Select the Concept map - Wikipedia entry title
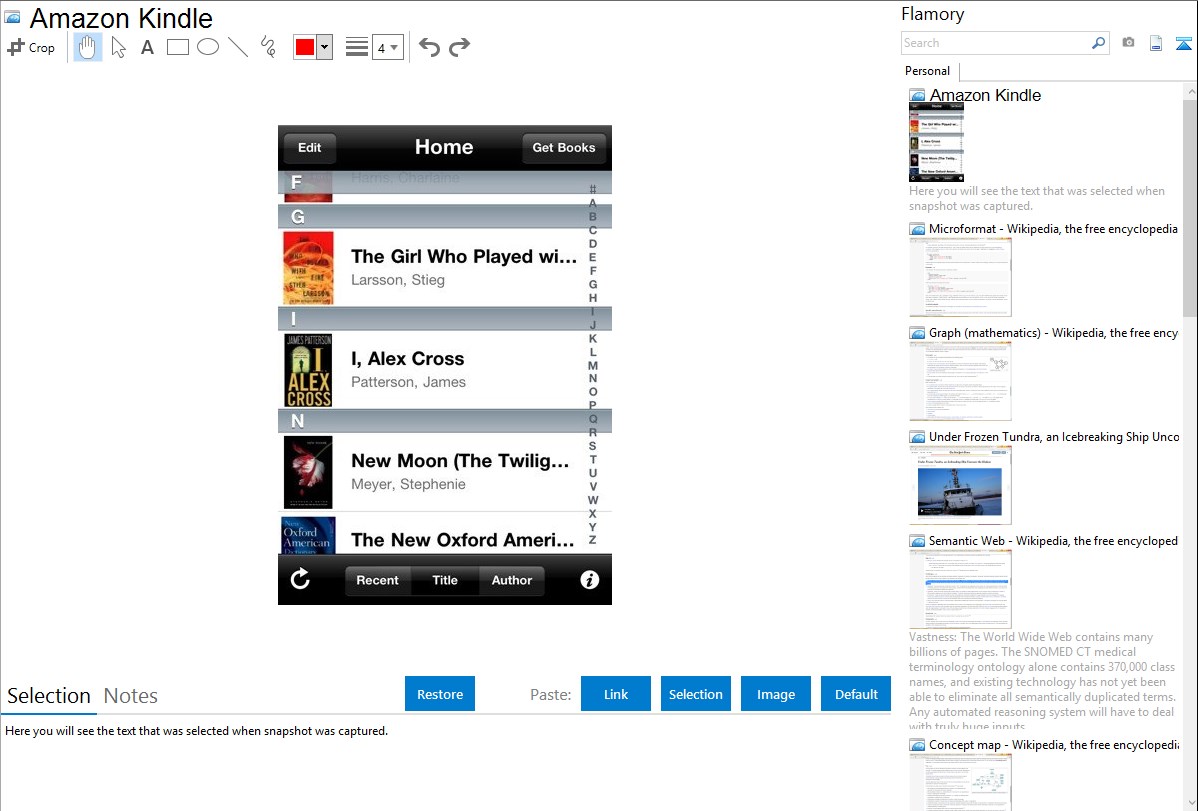The height and width of the screenshot is (811, 1198). click(x=1054, y=744)
